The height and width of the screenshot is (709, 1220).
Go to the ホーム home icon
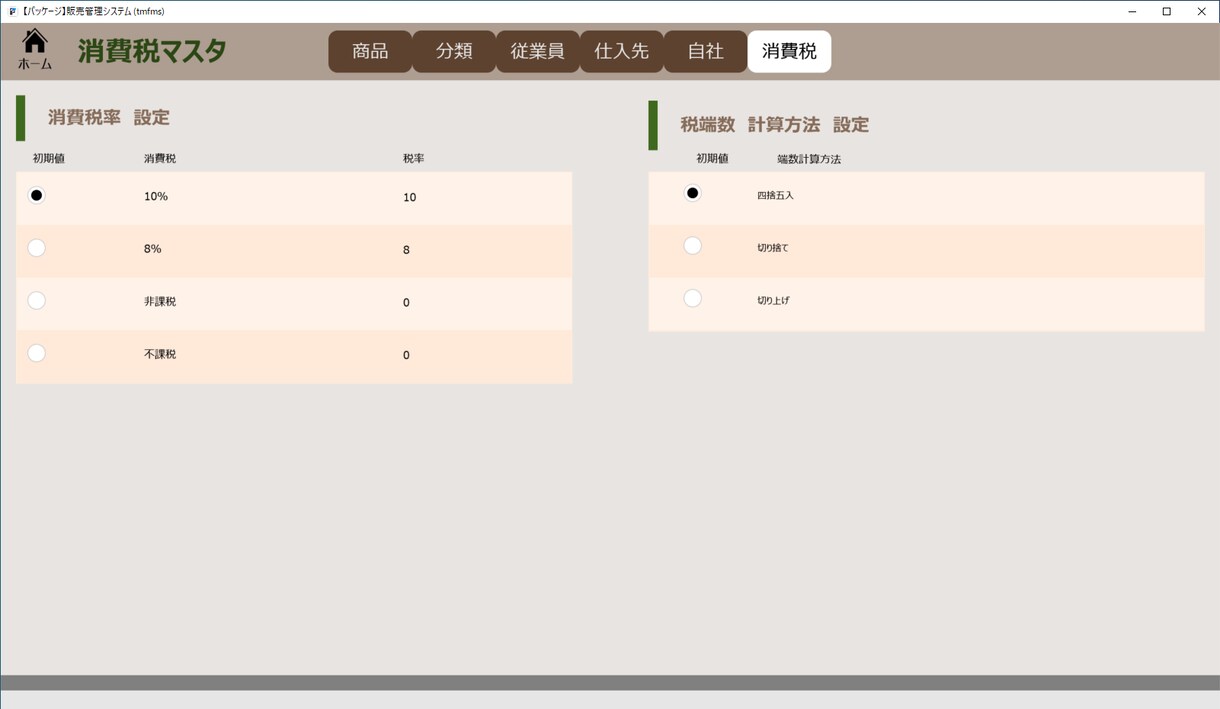tap(35, 49)
